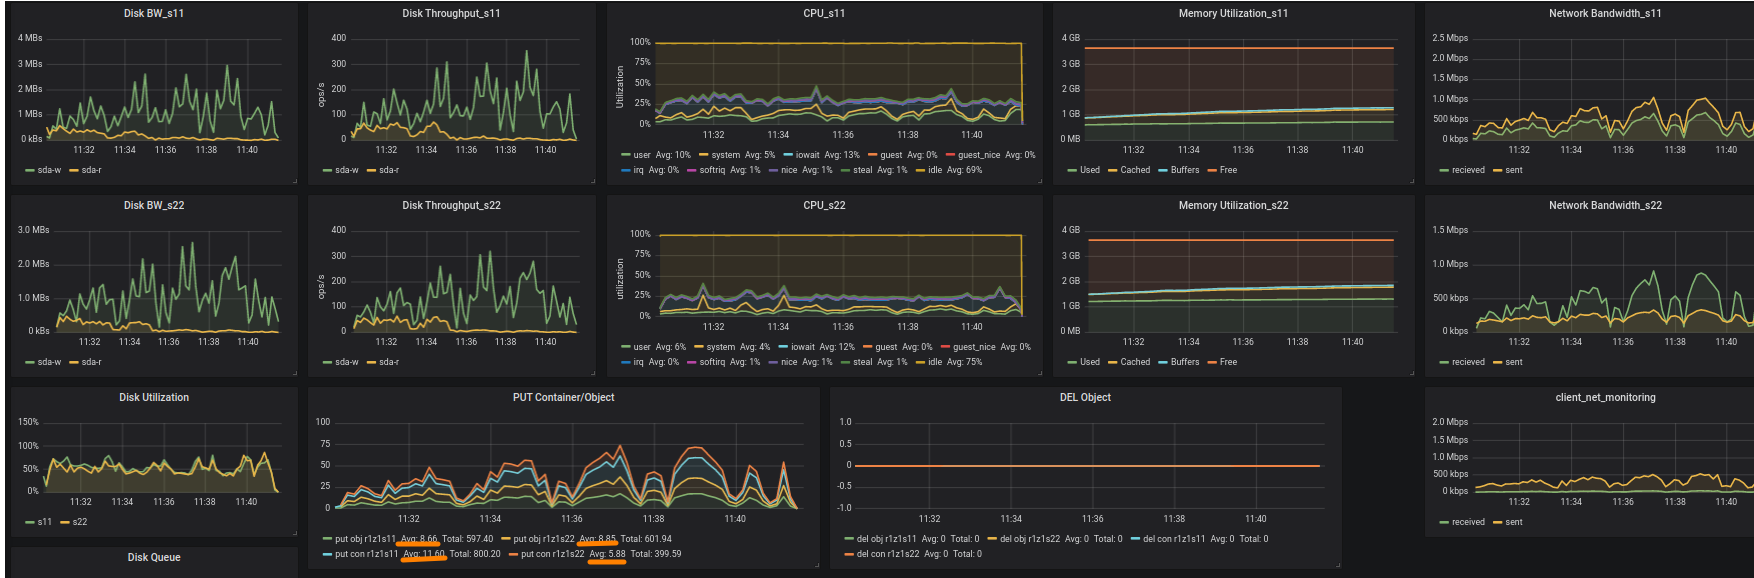
Task: Click color swatch beside sent in client_net_monitoring
Action: click(x=1497, y=522)
